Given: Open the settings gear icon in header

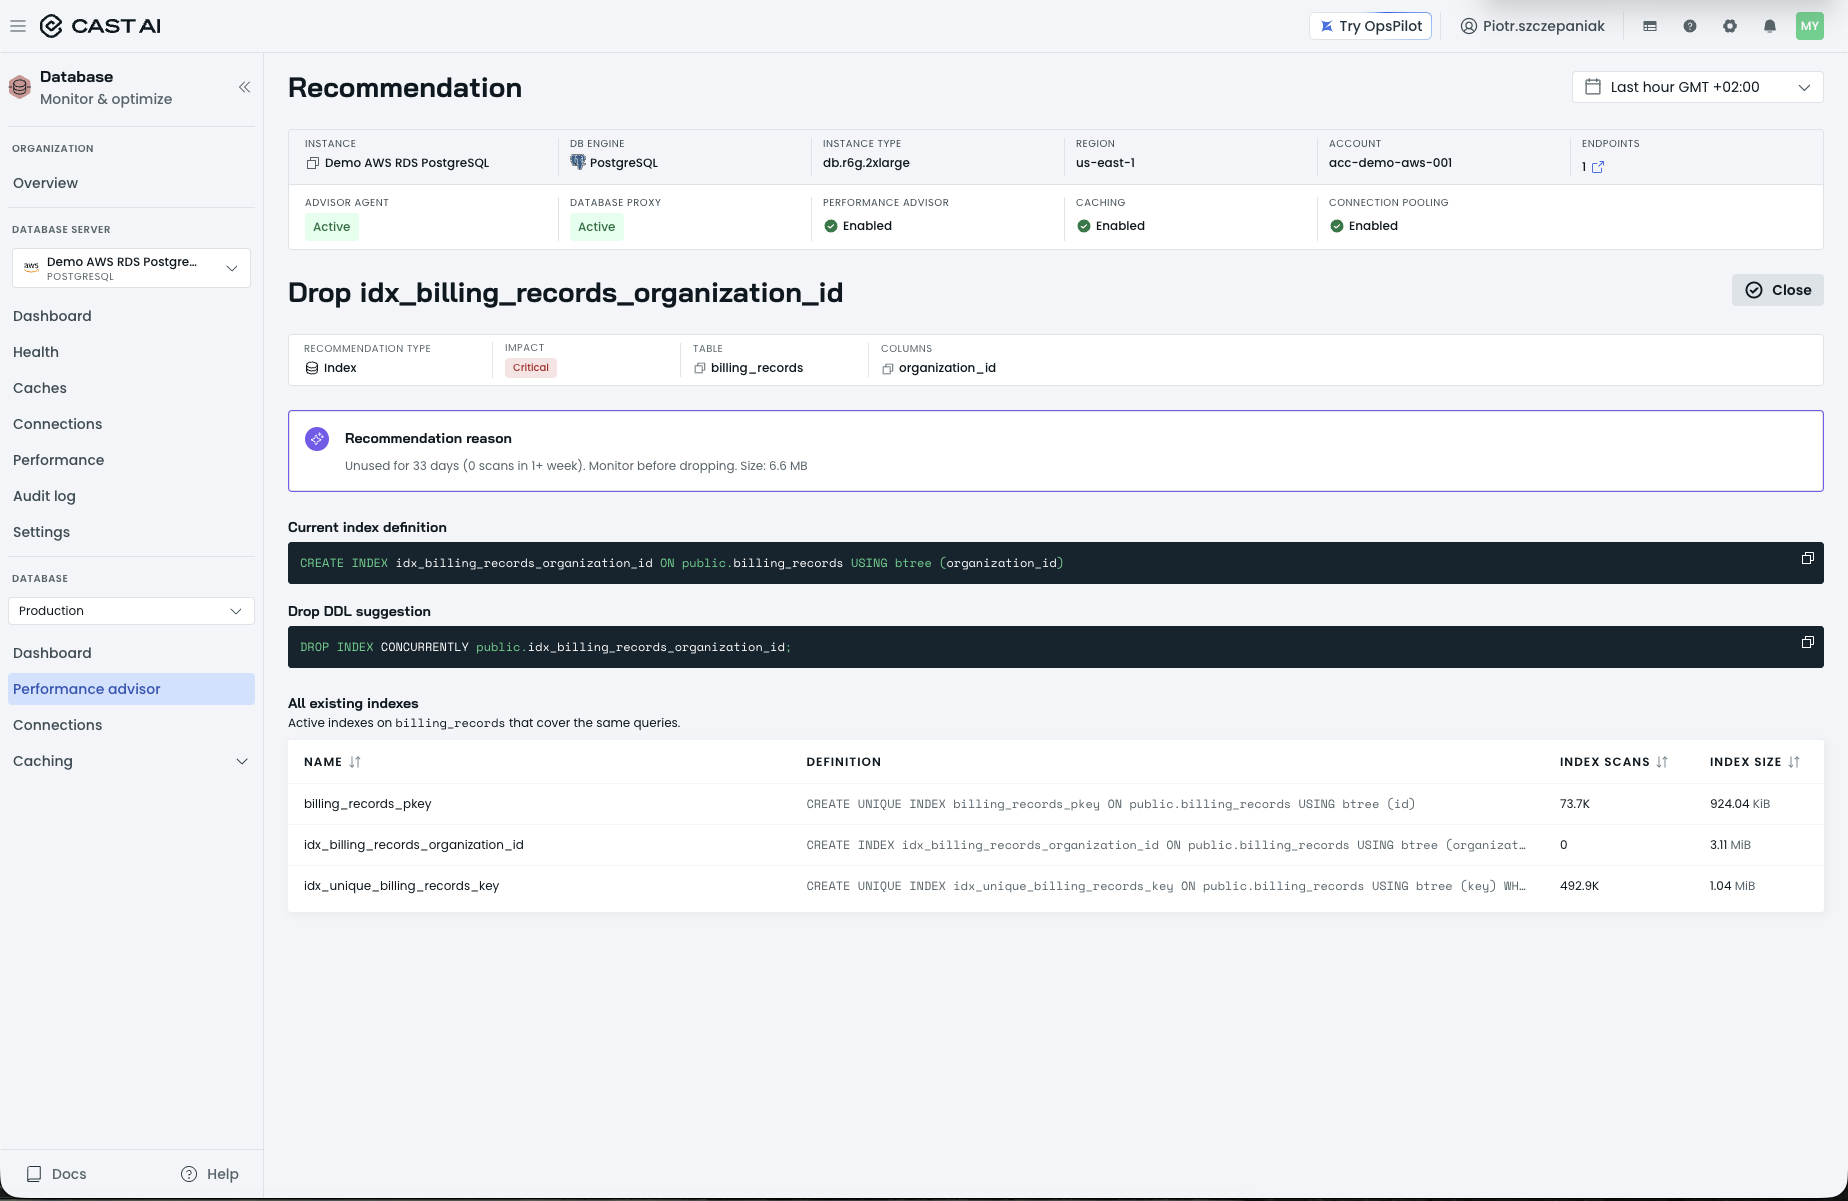Looking at the screenshot, I should (1730, 26).
